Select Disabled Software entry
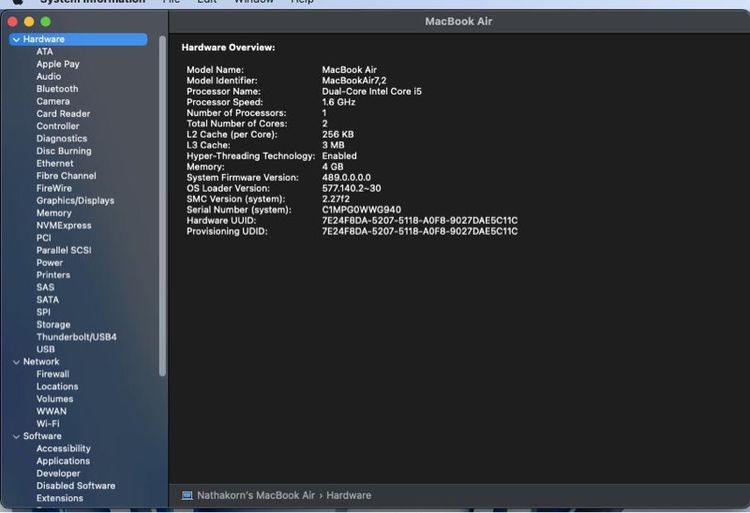The width and height of the screenshot is (750, 513). [x=76, y=487]
